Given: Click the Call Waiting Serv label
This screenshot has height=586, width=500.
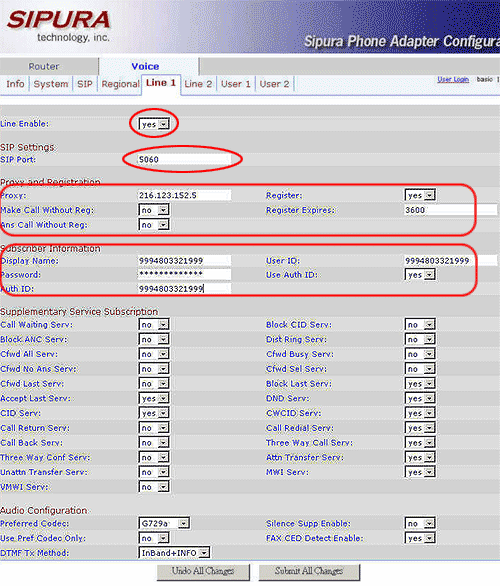Looking at the screenshot, I should 37,324.
